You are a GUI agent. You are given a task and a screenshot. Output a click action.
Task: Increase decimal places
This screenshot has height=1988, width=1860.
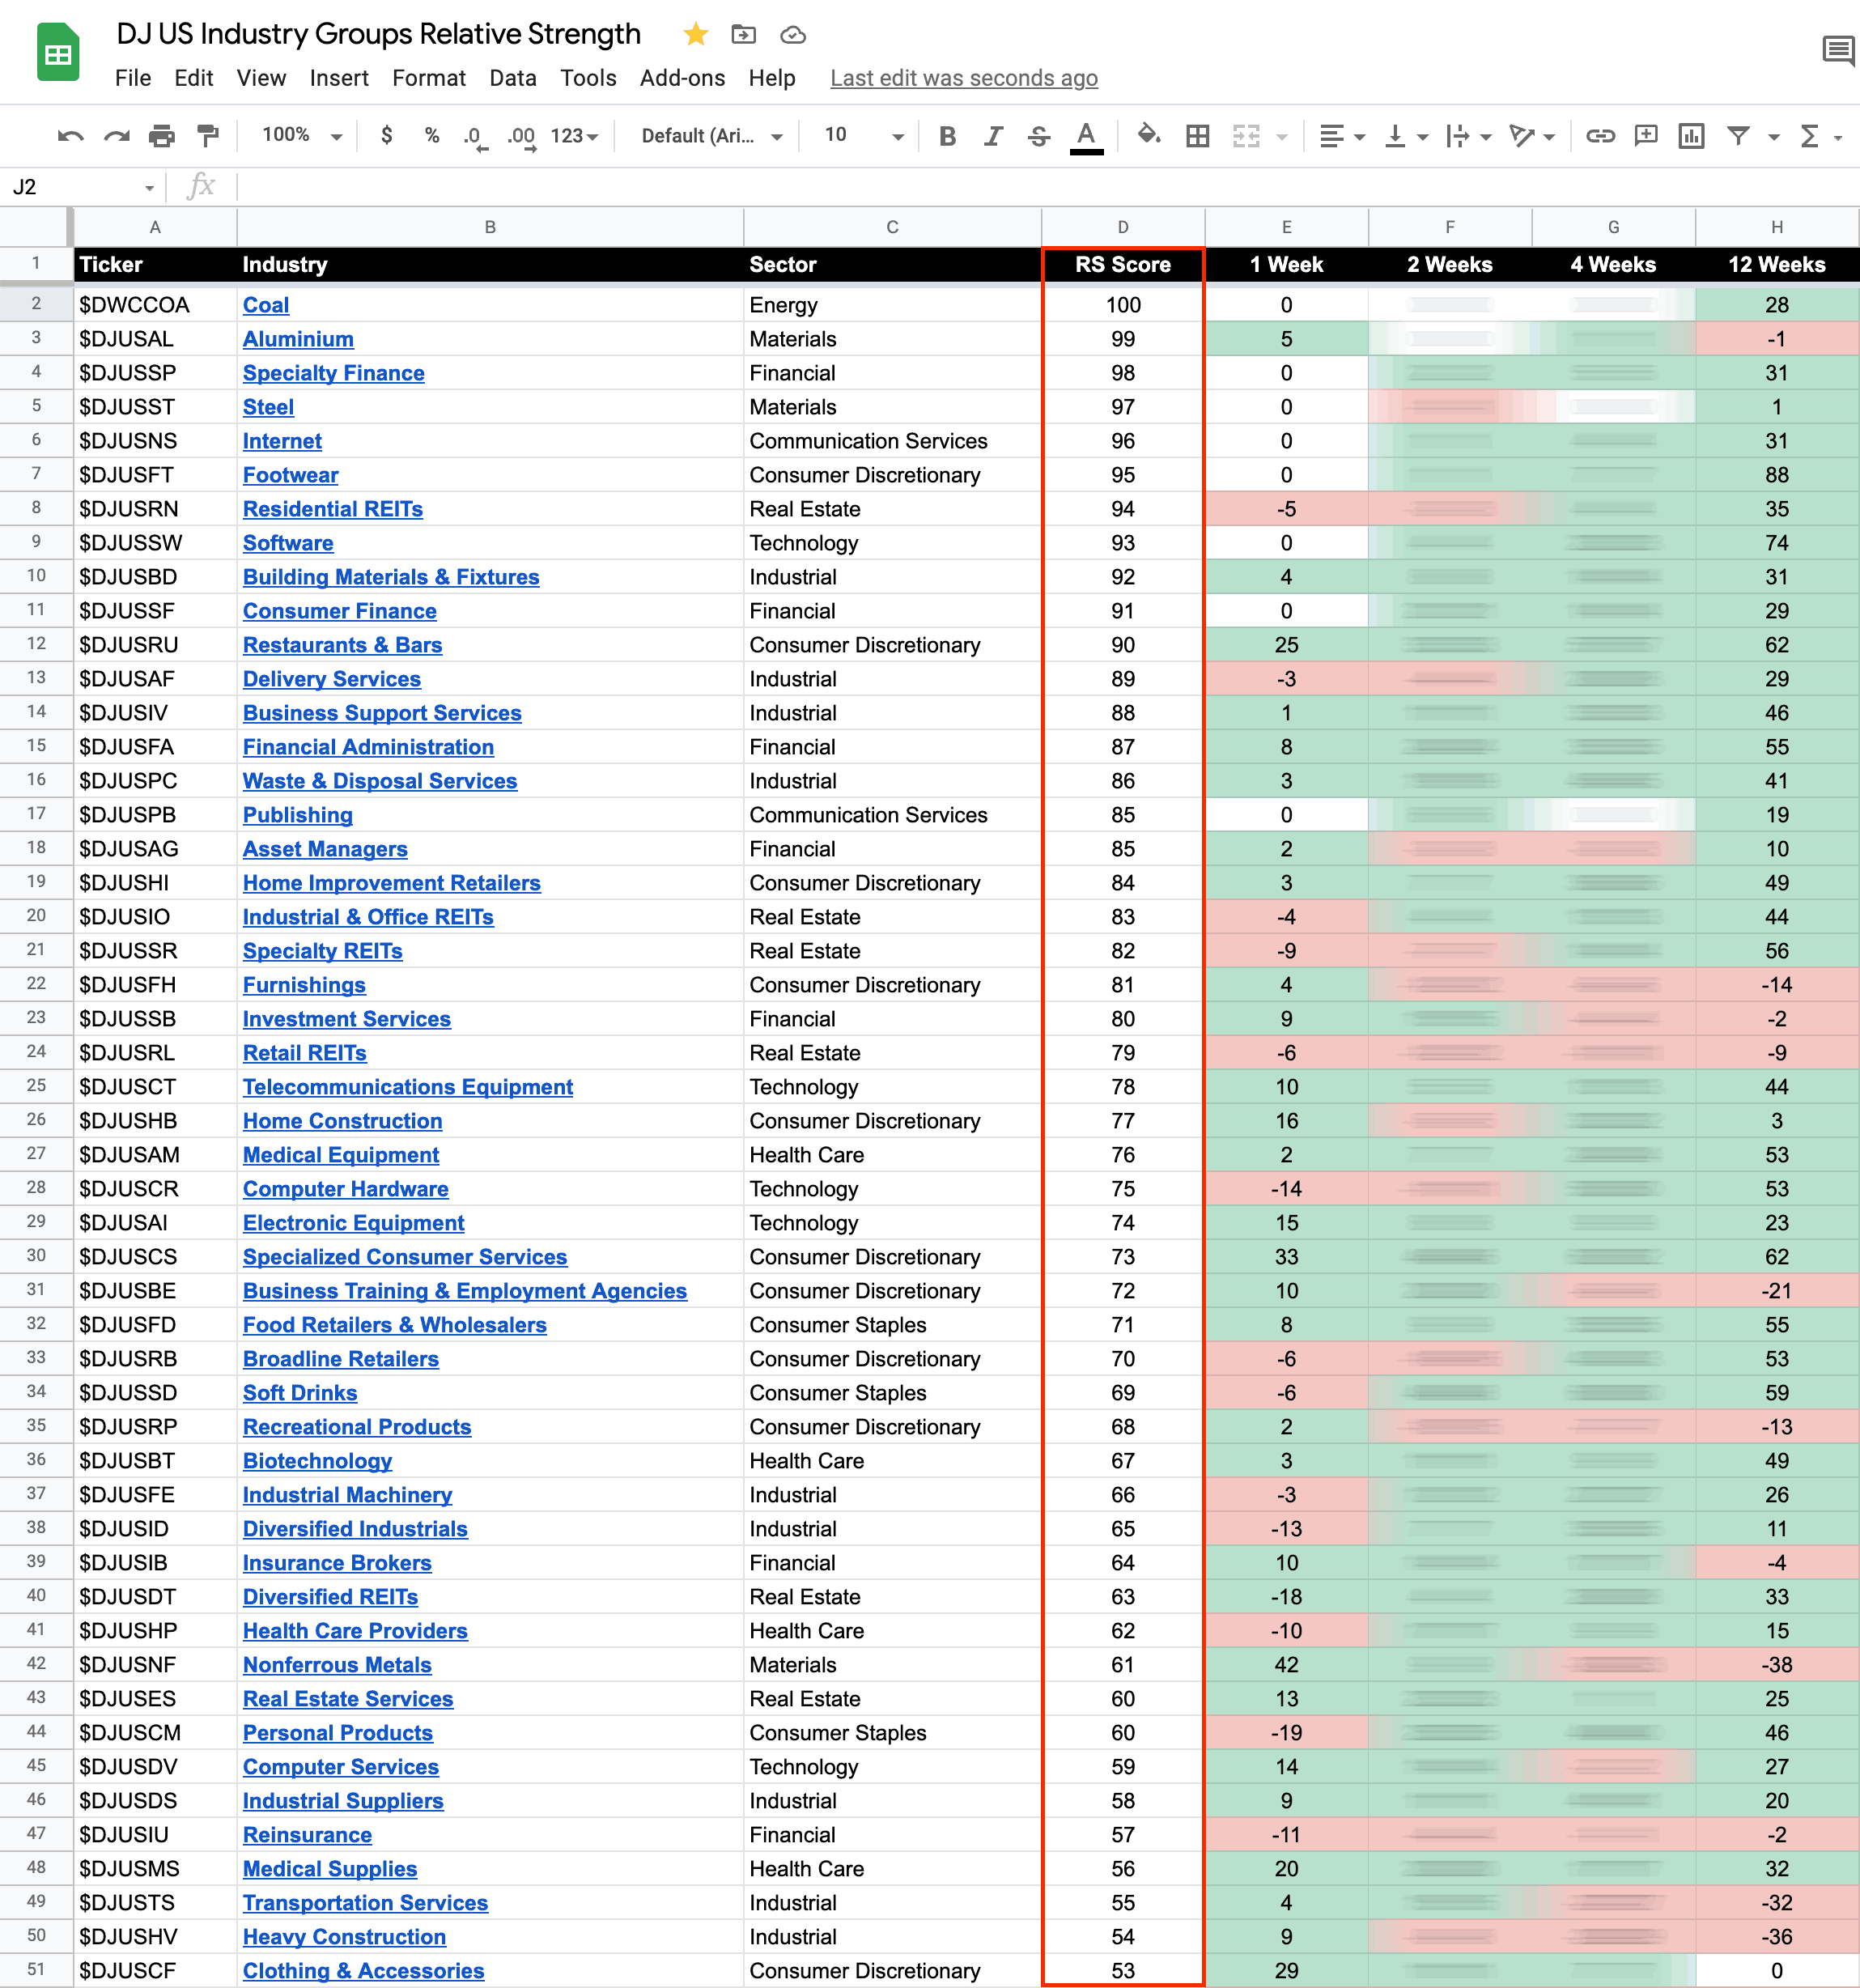[x=521, y=136]
